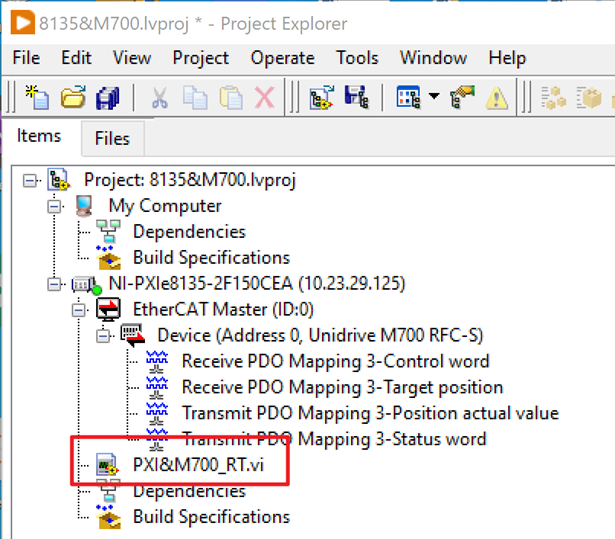Click the Copy toolbar icon
Screen dimensions: 615x539
[x=195, y=97]
